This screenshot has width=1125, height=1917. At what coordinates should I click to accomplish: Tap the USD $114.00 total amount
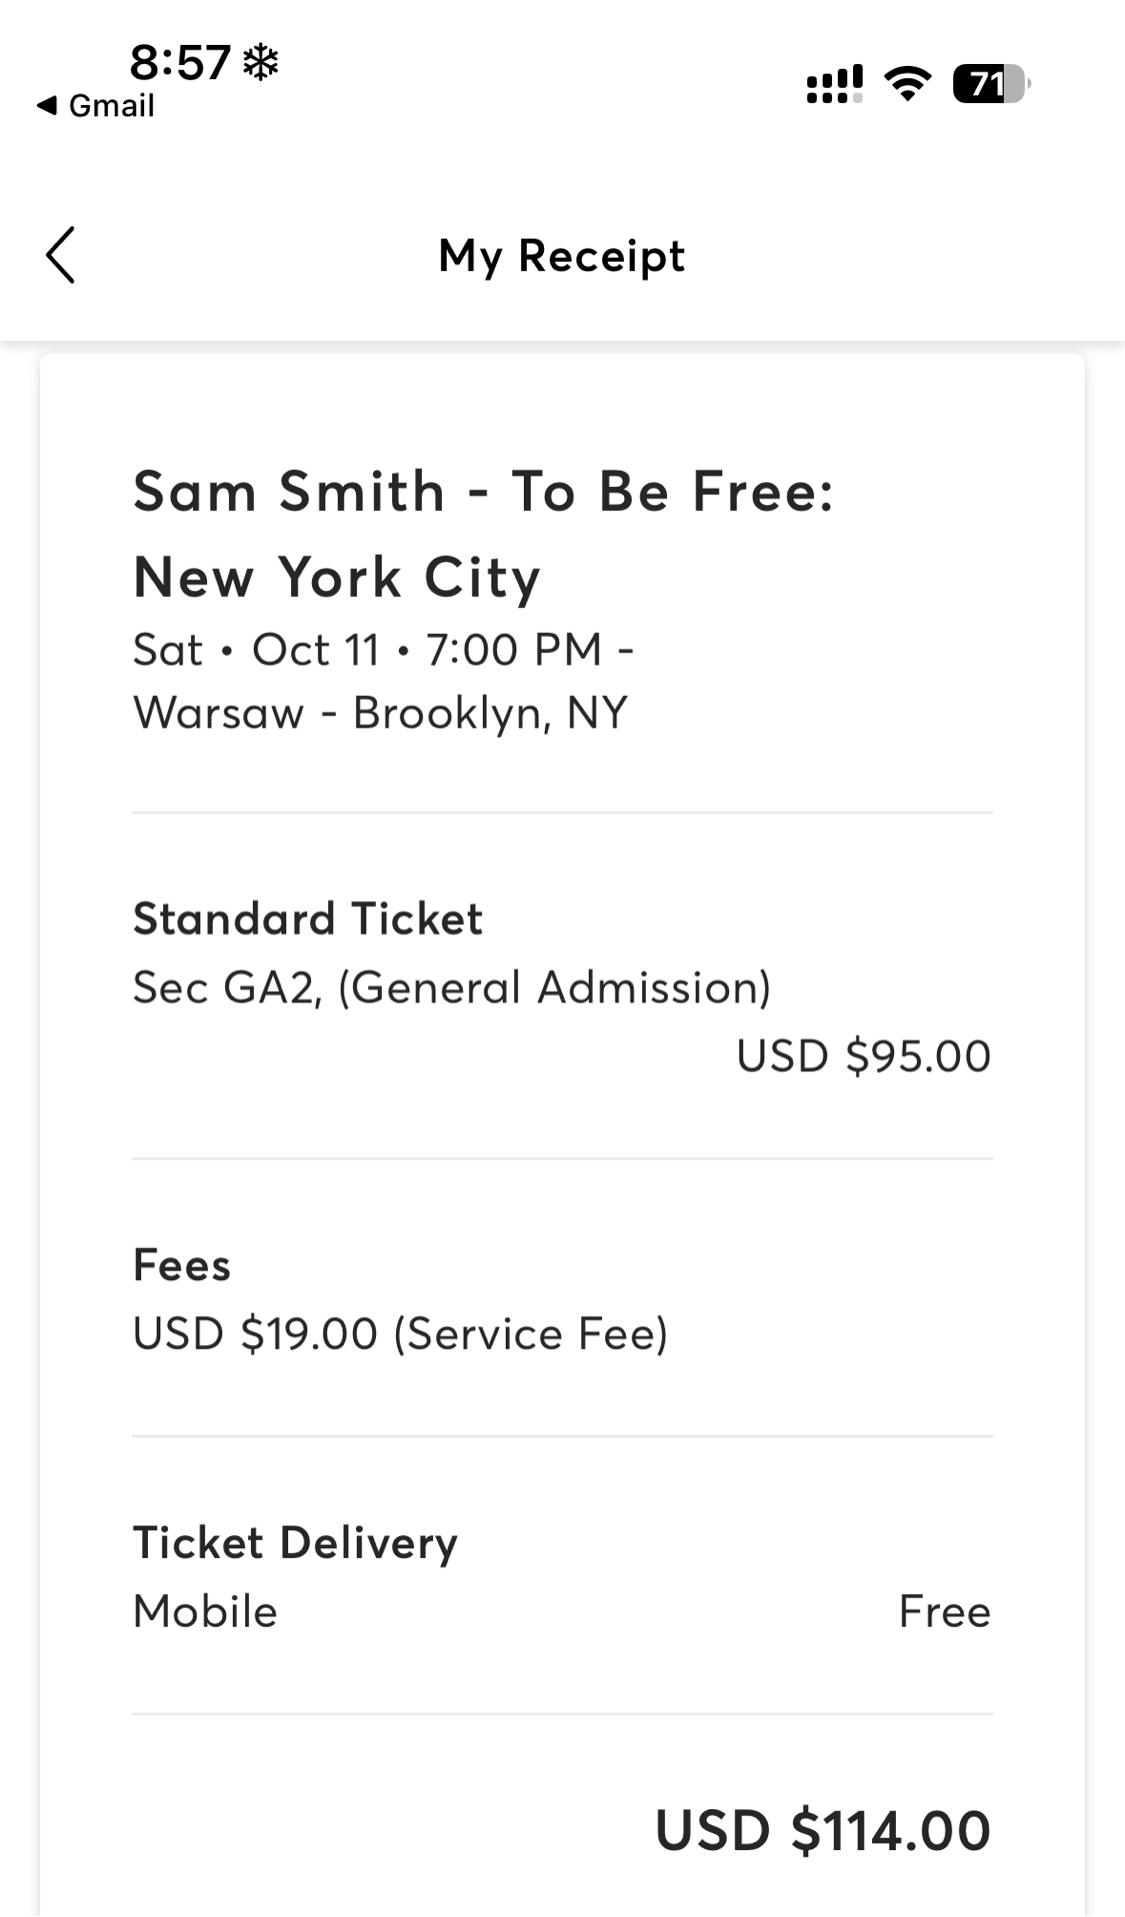tap(822, 1830)
